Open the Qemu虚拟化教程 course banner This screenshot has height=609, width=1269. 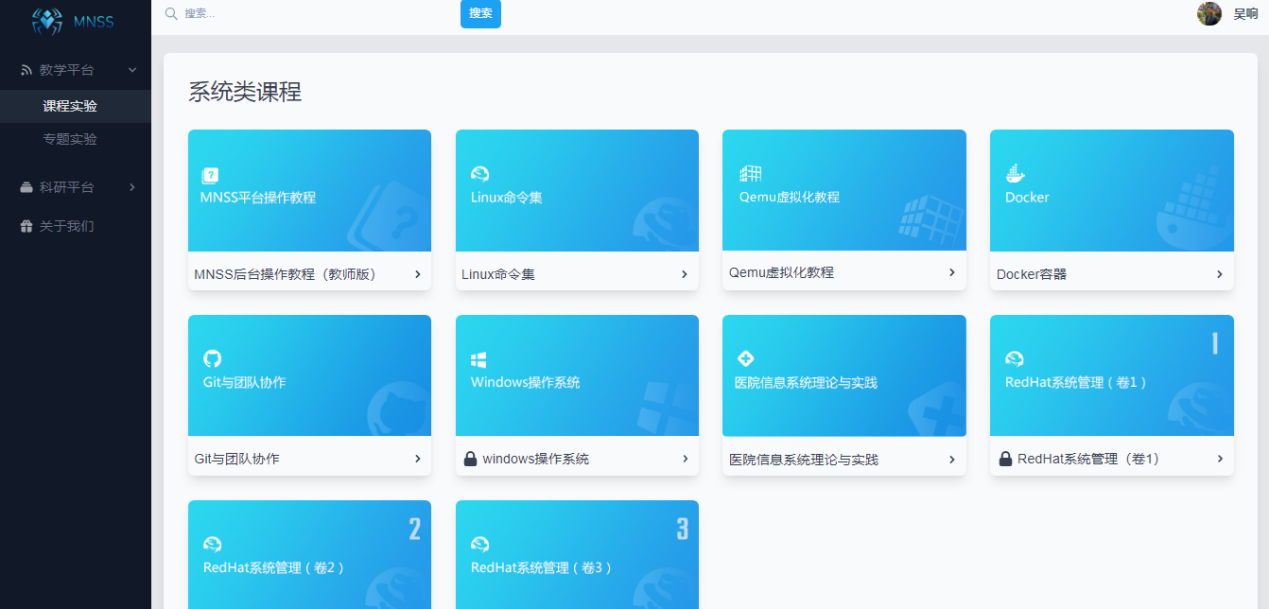(844, 189)
